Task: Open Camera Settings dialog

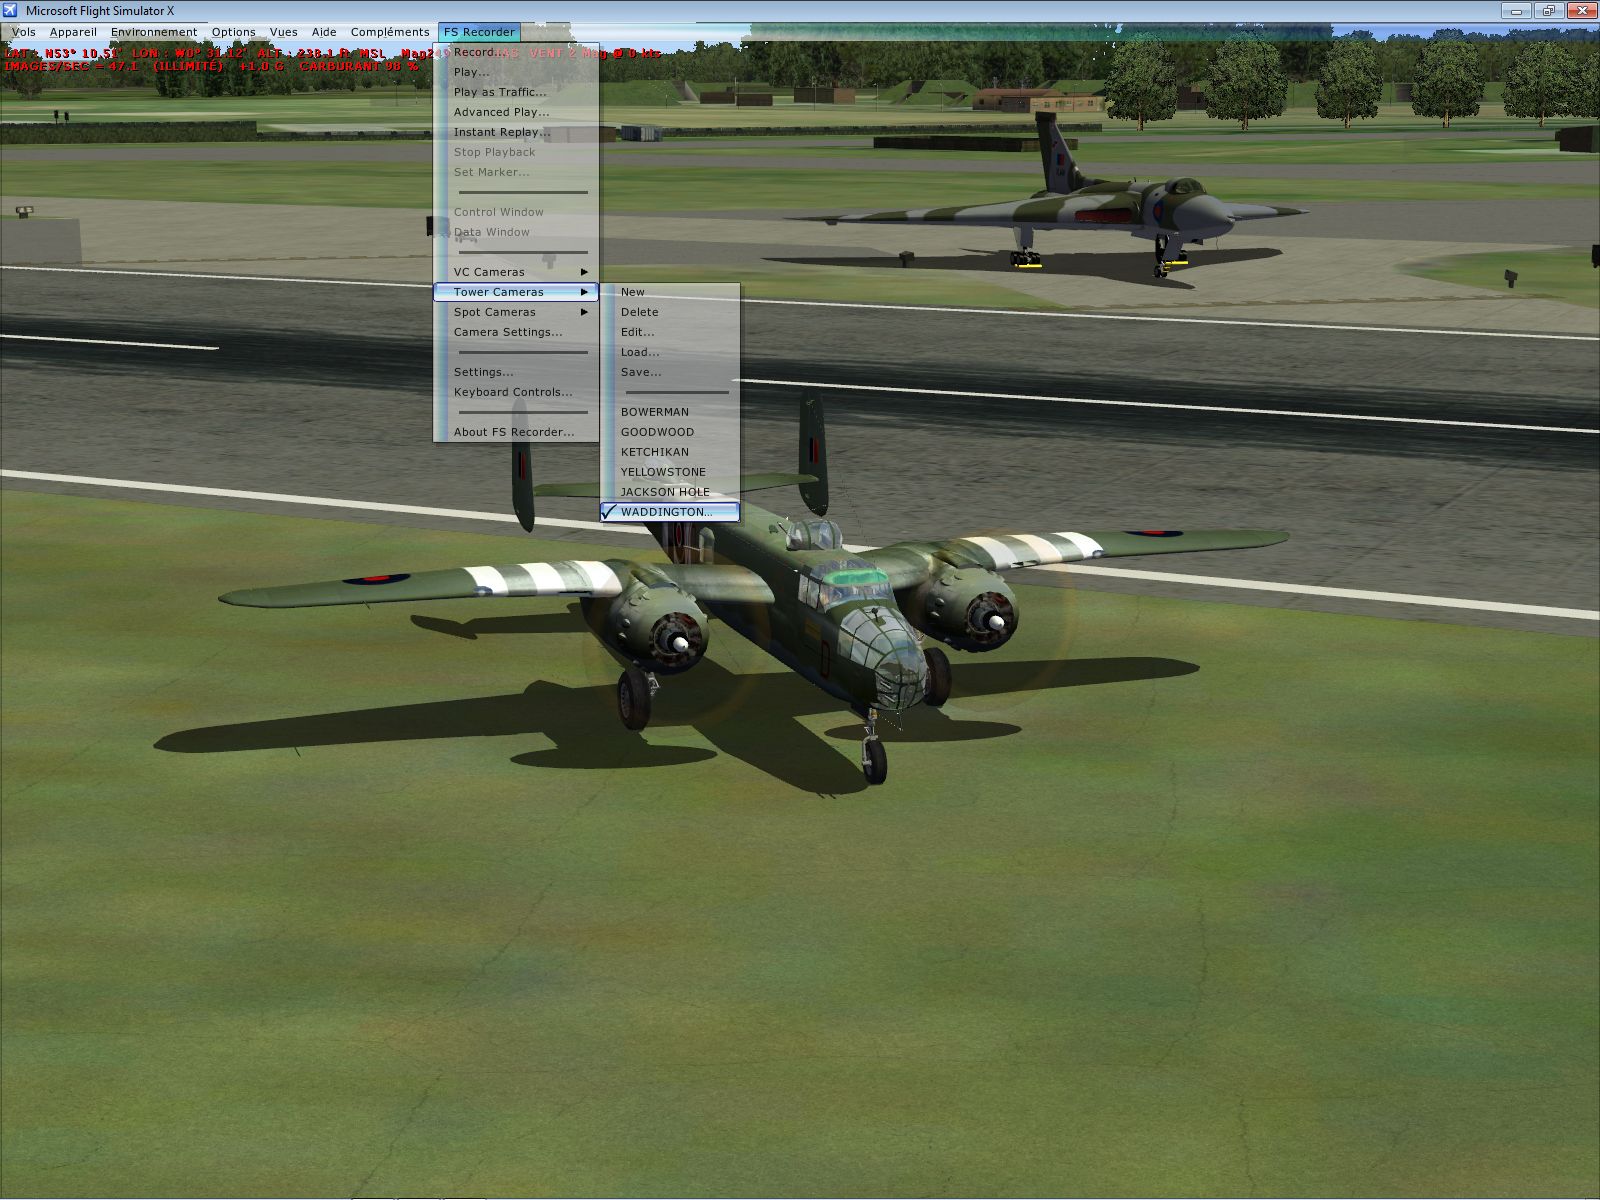Action: (x=507, y=332)
